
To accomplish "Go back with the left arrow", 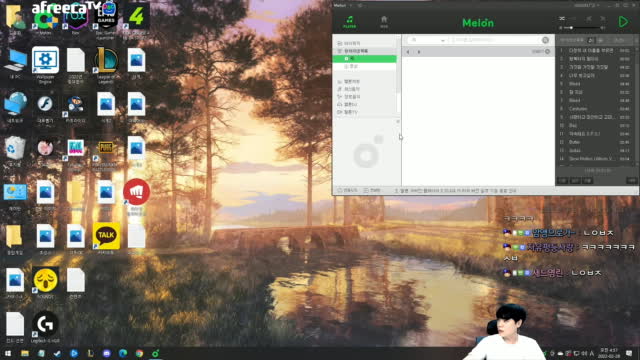I will 408,52.
